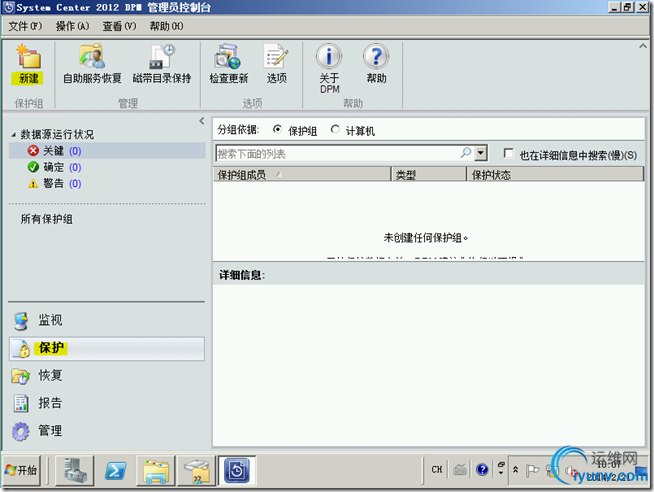
Task: Switch to the 报告 workspace
Action: coord(106,403)
